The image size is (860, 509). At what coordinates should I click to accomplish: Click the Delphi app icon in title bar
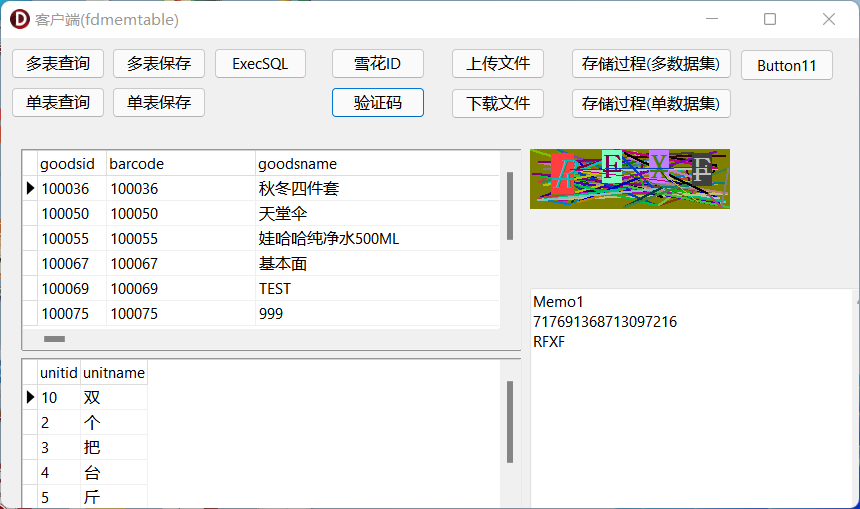pyautogui.click(x=20, y=19)
